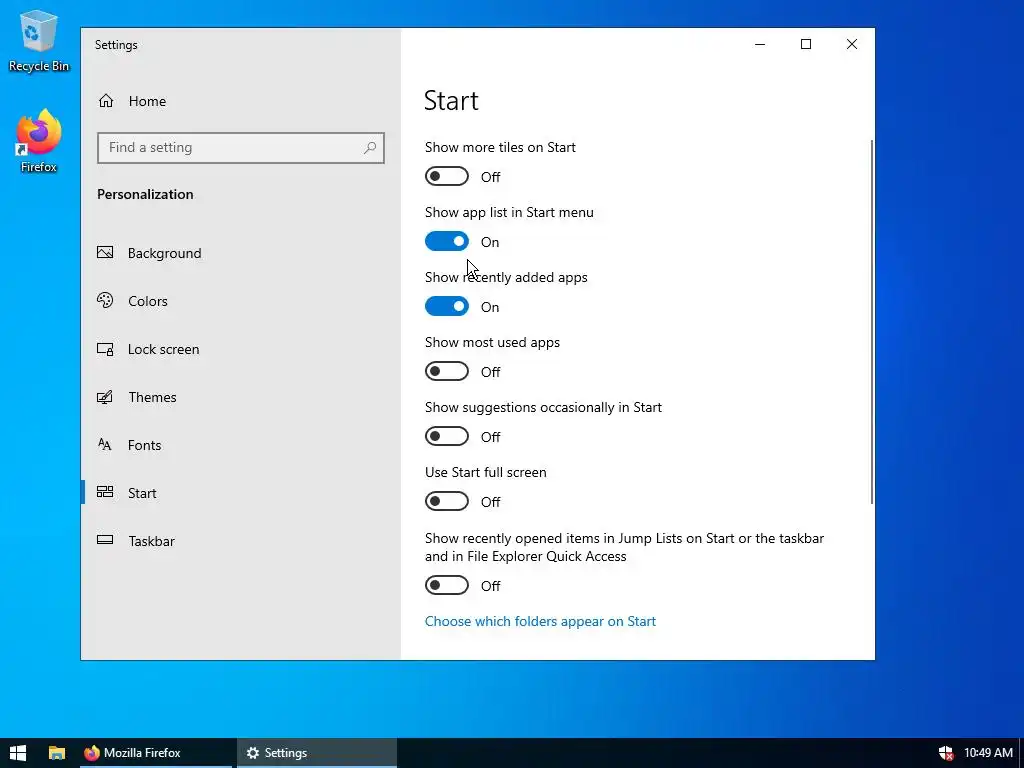Viewport: 1024px width, 768px height.
Task: Enable Show suggestions occasionally in Start
Action: (x=447, y=436)
